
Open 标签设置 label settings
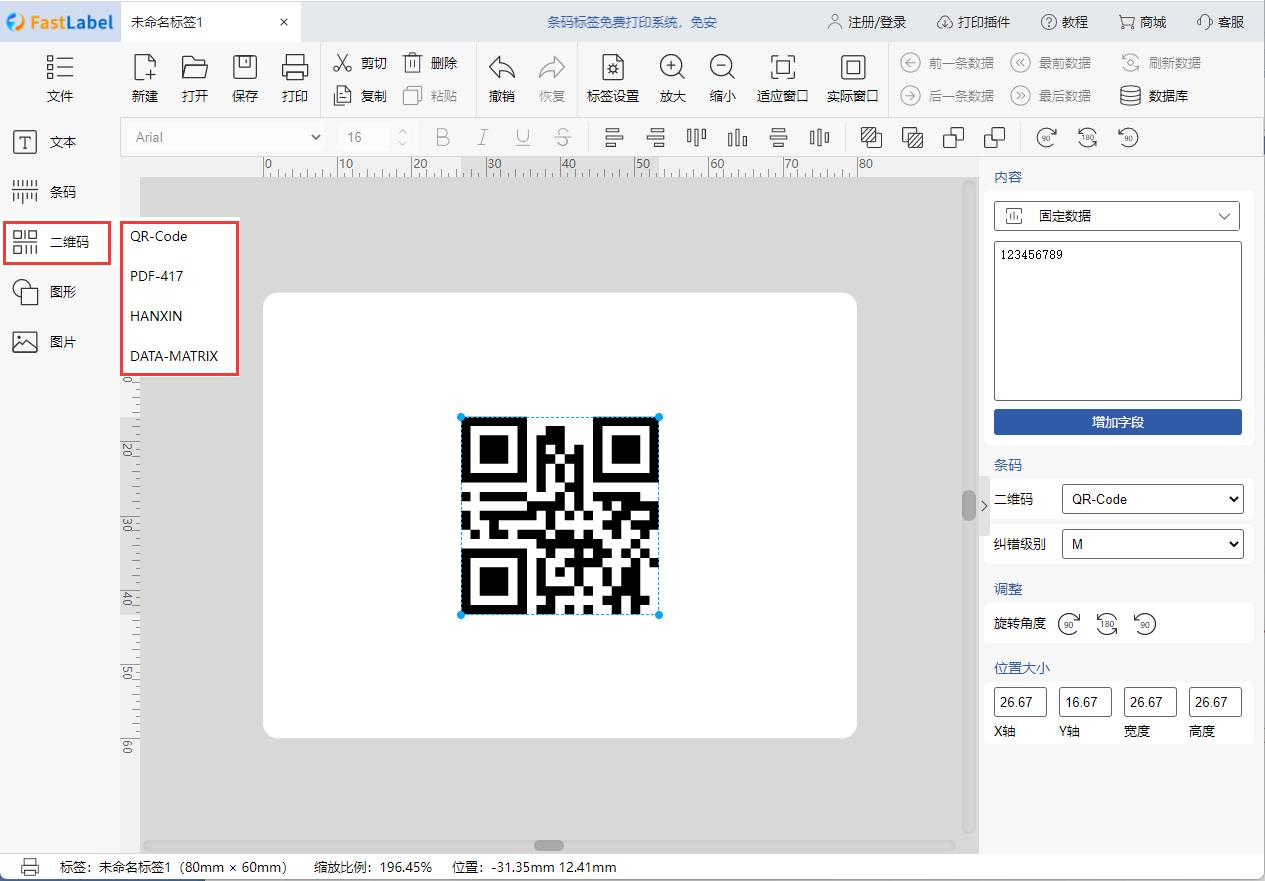(613, 79)
